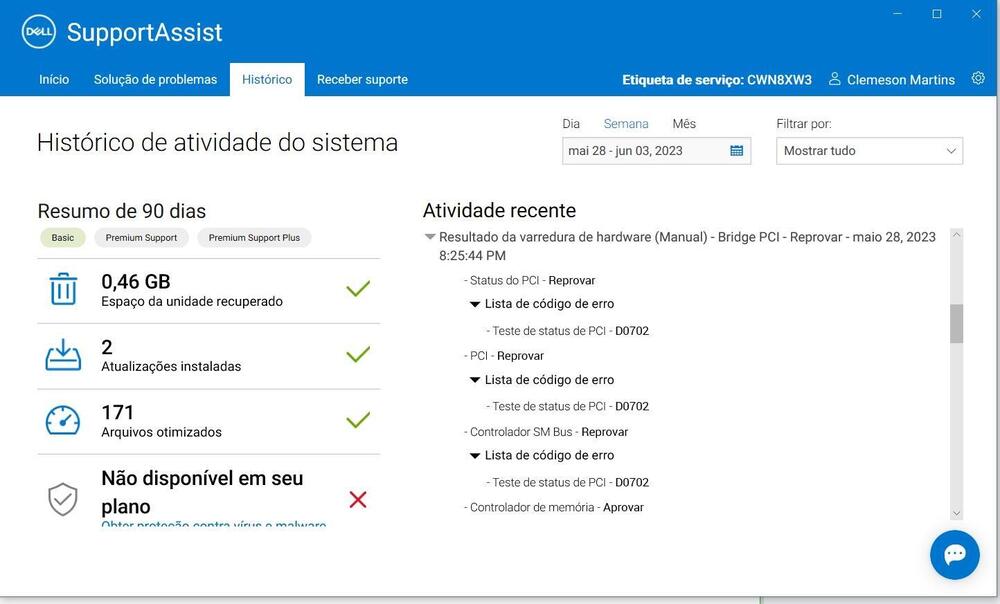Click the user profile icon beside Clemeson Martins
The height and width of the screenshot is (604, 1000).
click(x=834, y=79)
